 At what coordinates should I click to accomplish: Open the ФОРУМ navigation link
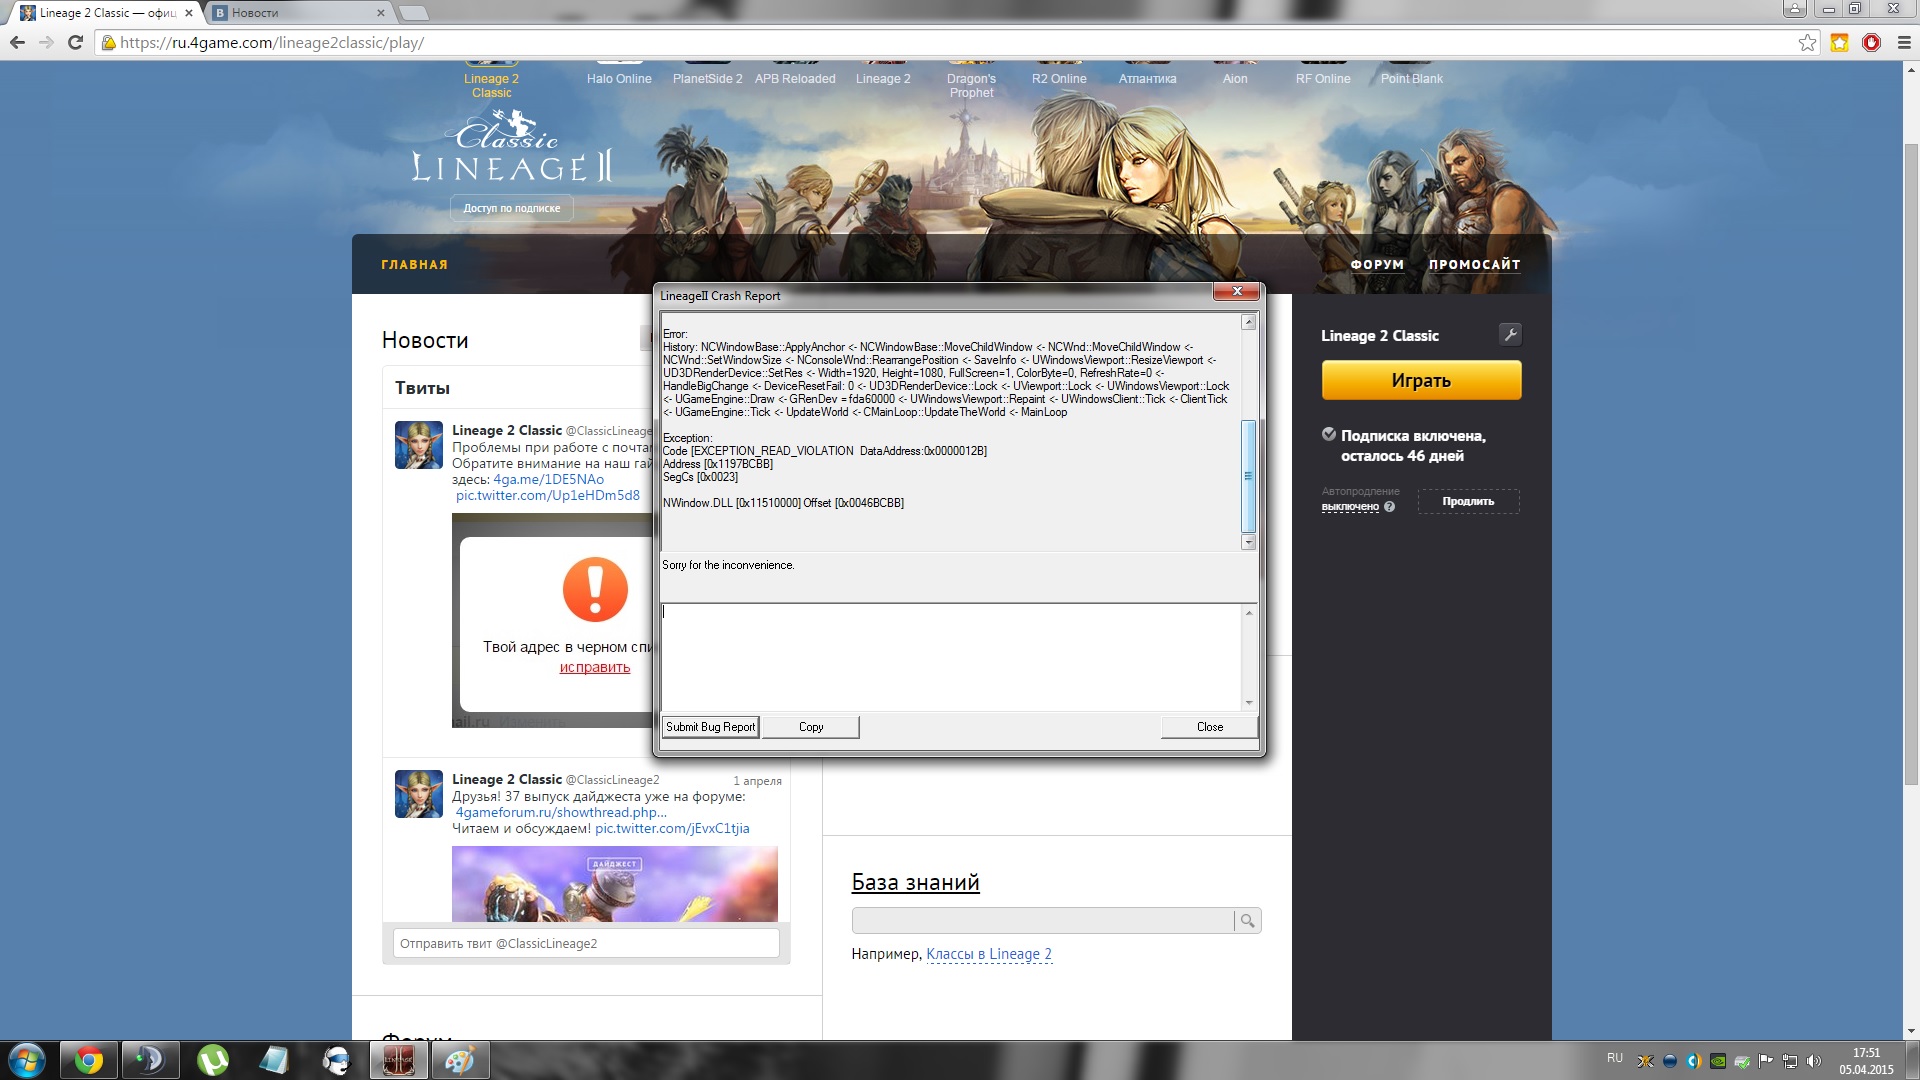click(x=1377, y=265)
